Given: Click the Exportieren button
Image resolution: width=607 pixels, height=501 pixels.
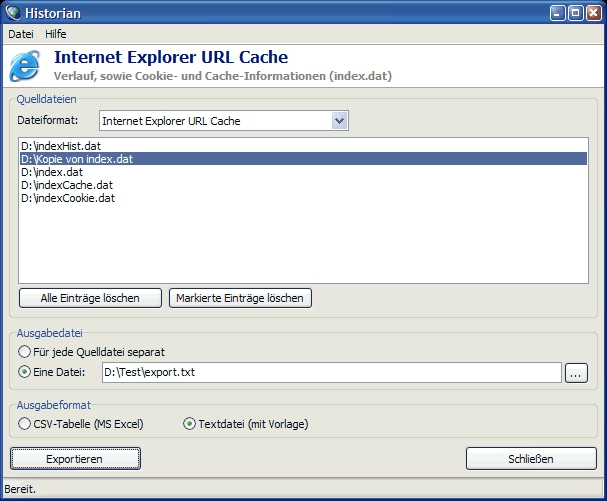Looking at the screenshot, I should point(75,459).
